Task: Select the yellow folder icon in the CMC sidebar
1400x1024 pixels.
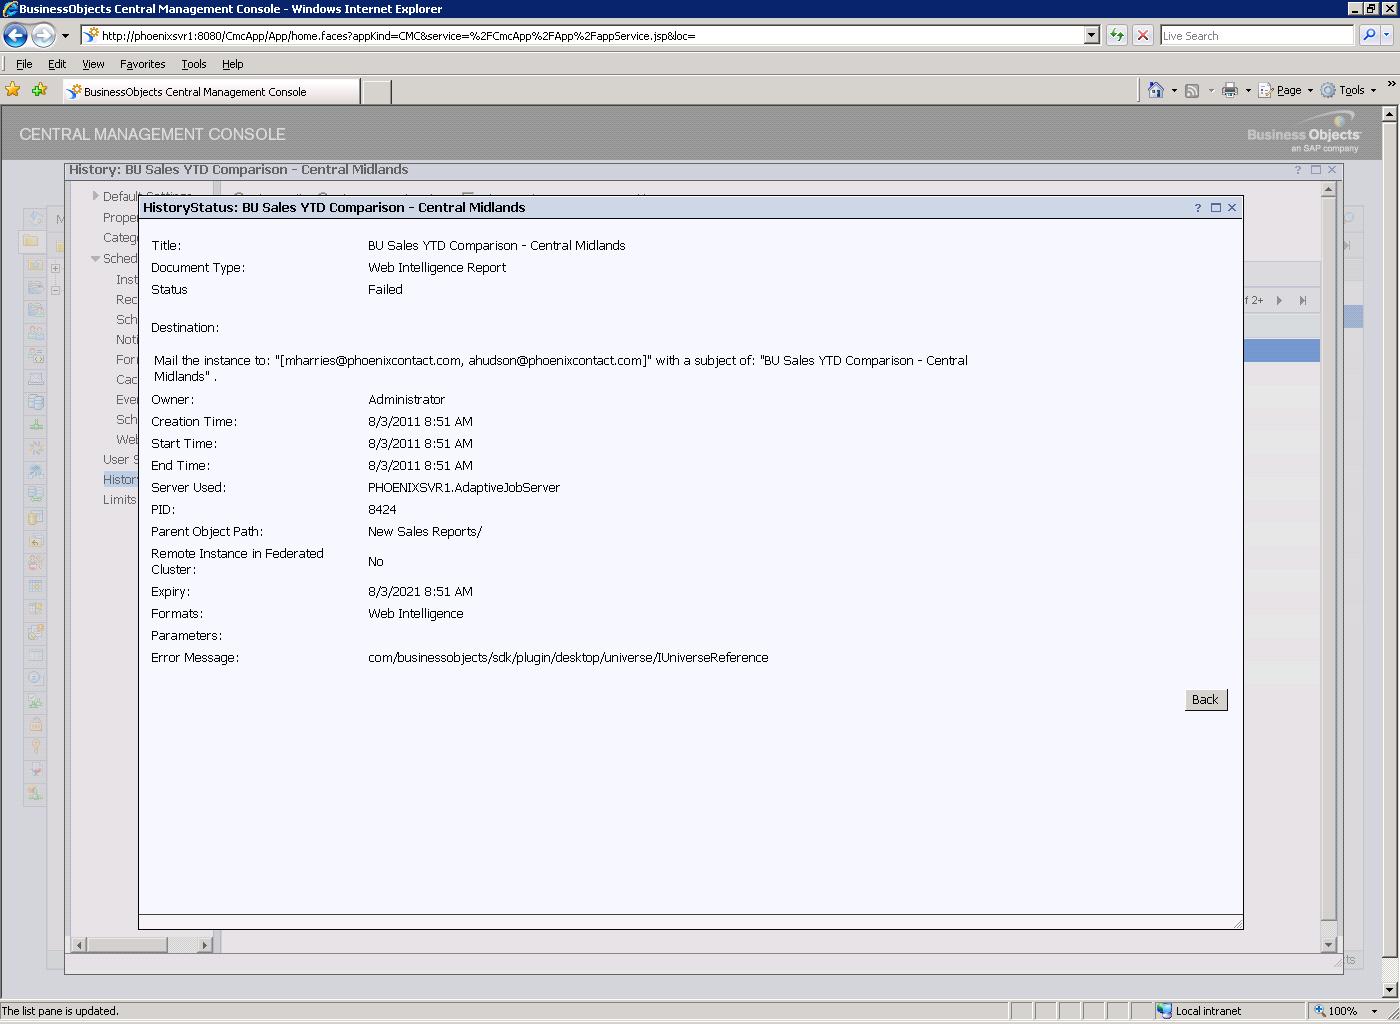Action: coord(35,240)
